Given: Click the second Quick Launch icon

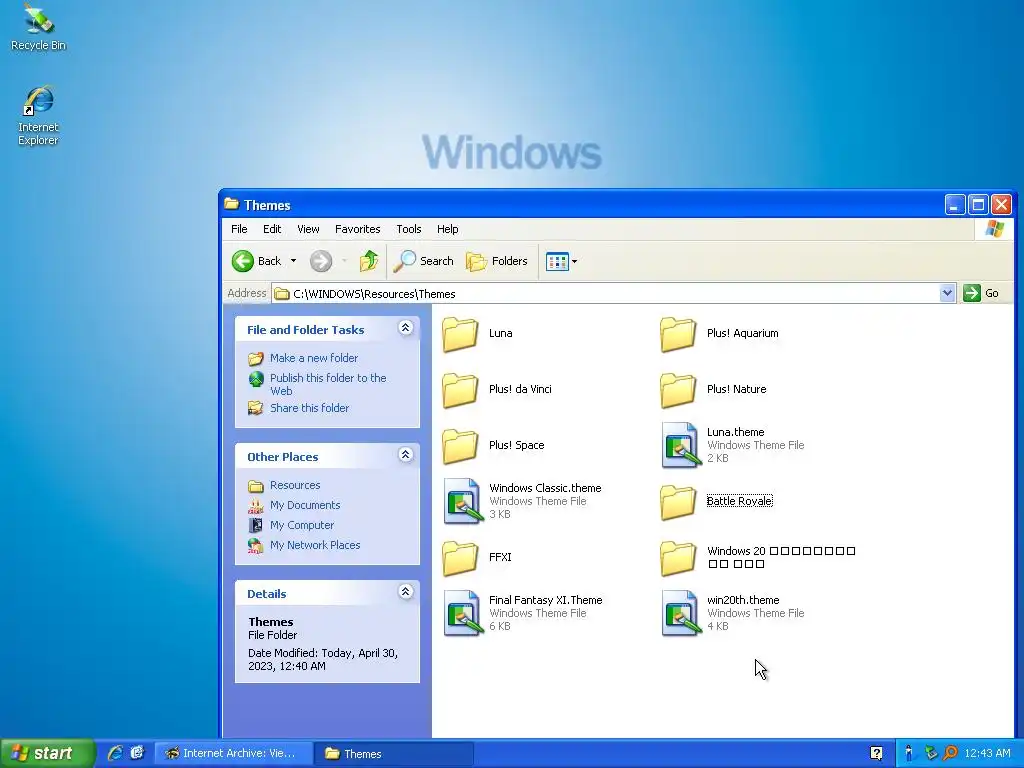Looking at the screenshot, I should point(137,753).
